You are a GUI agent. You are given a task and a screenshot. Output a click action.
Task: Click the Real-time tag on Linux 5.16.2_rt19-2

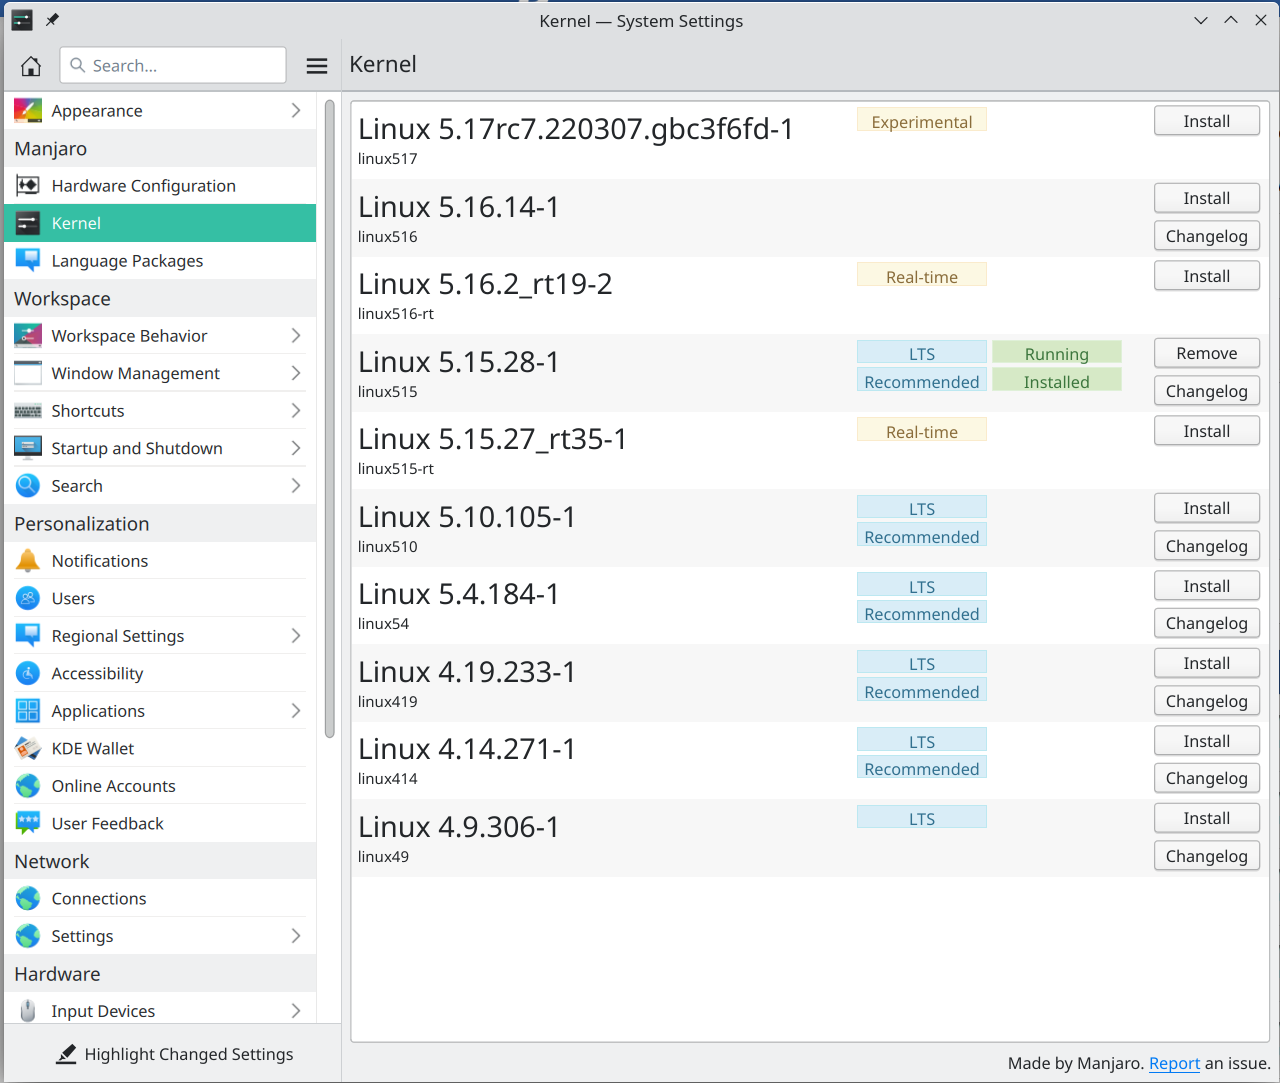click(x=921, y=276)
